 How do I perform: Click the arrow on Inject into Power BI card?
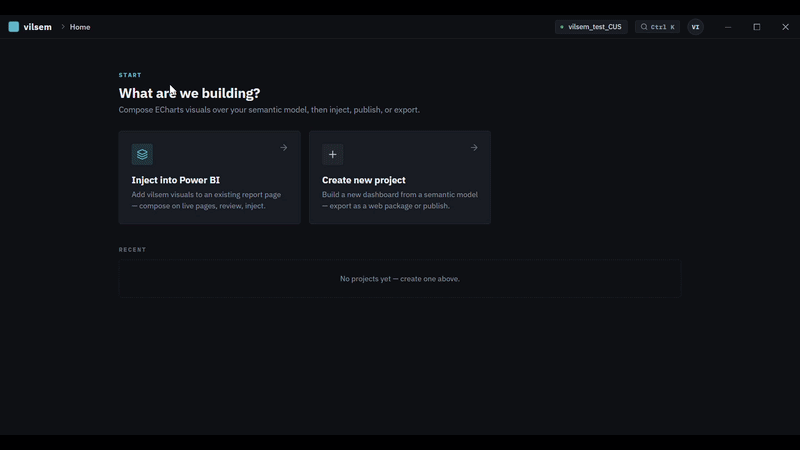pyautogui.click(x=284, y=147)
